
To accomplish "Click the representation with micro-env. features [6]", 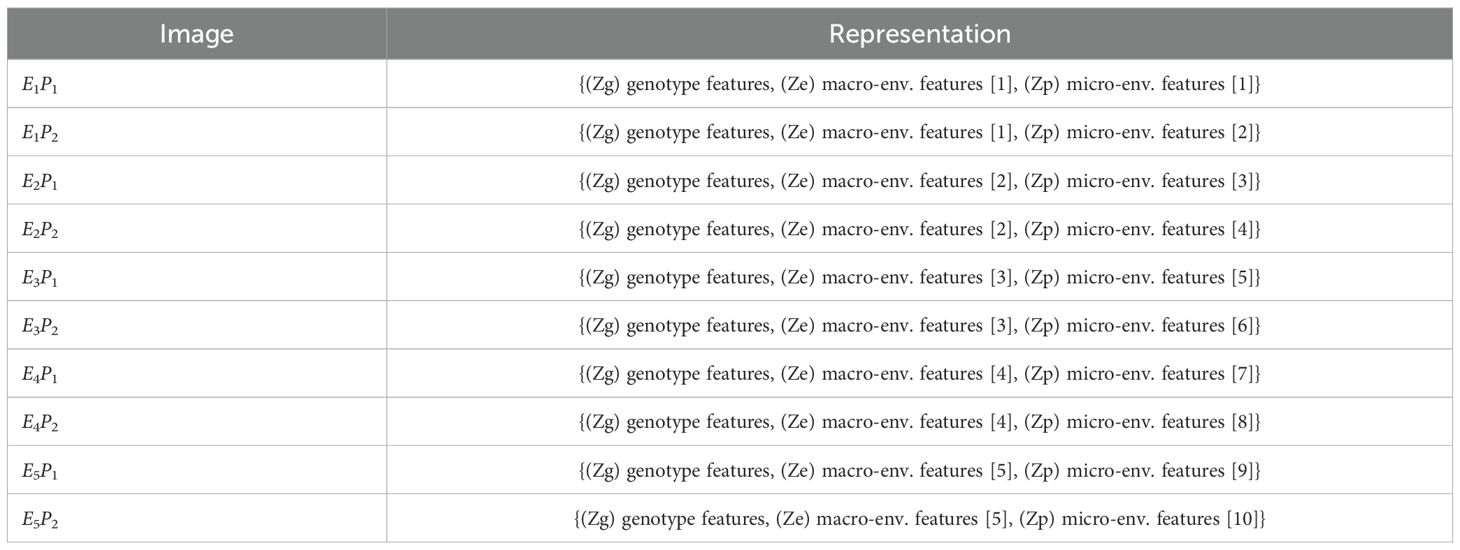I will (x=919, y=326).
